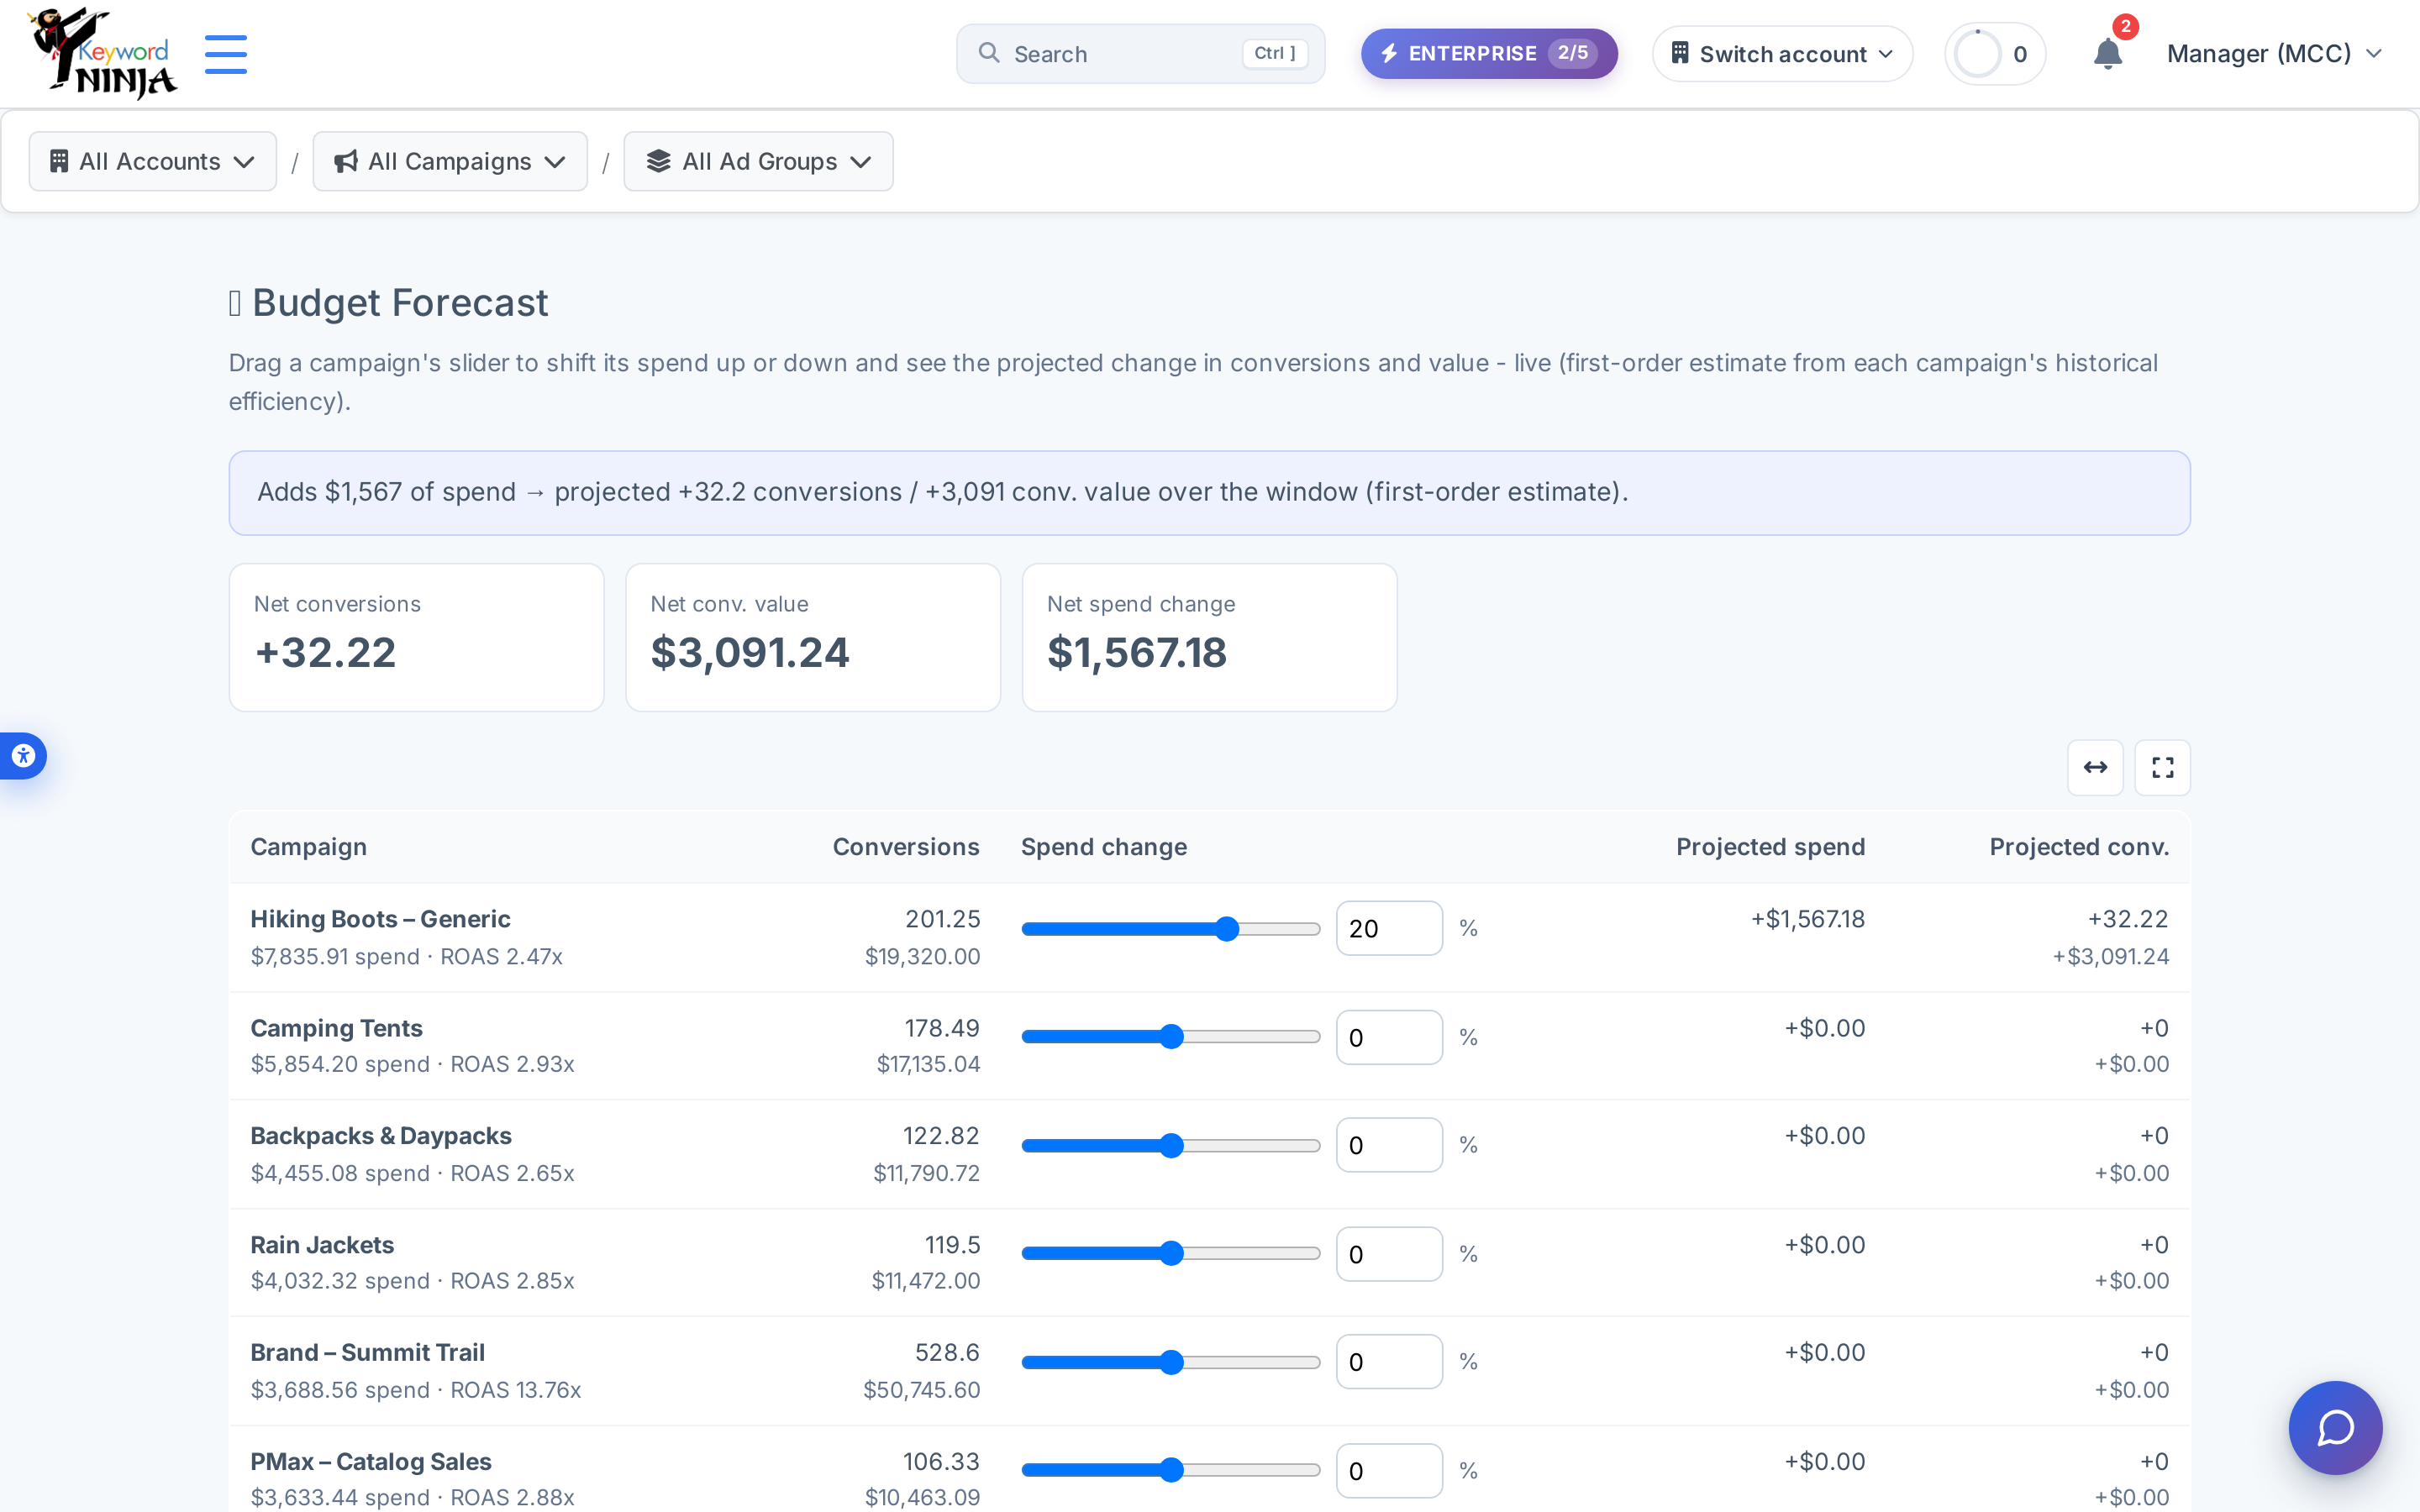The width and height of the screenshot is (2420, 1512).
Task: Click the Campaign column header
Action: [x=309, y=847]
